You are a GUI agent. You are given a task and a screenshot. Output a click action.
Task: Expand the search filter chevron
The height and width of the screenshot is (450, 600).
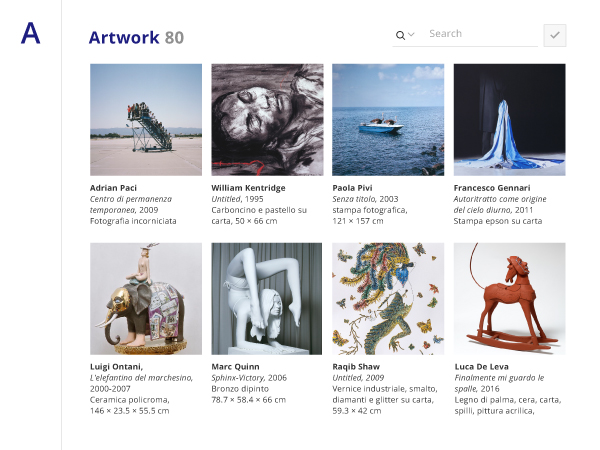411,34
